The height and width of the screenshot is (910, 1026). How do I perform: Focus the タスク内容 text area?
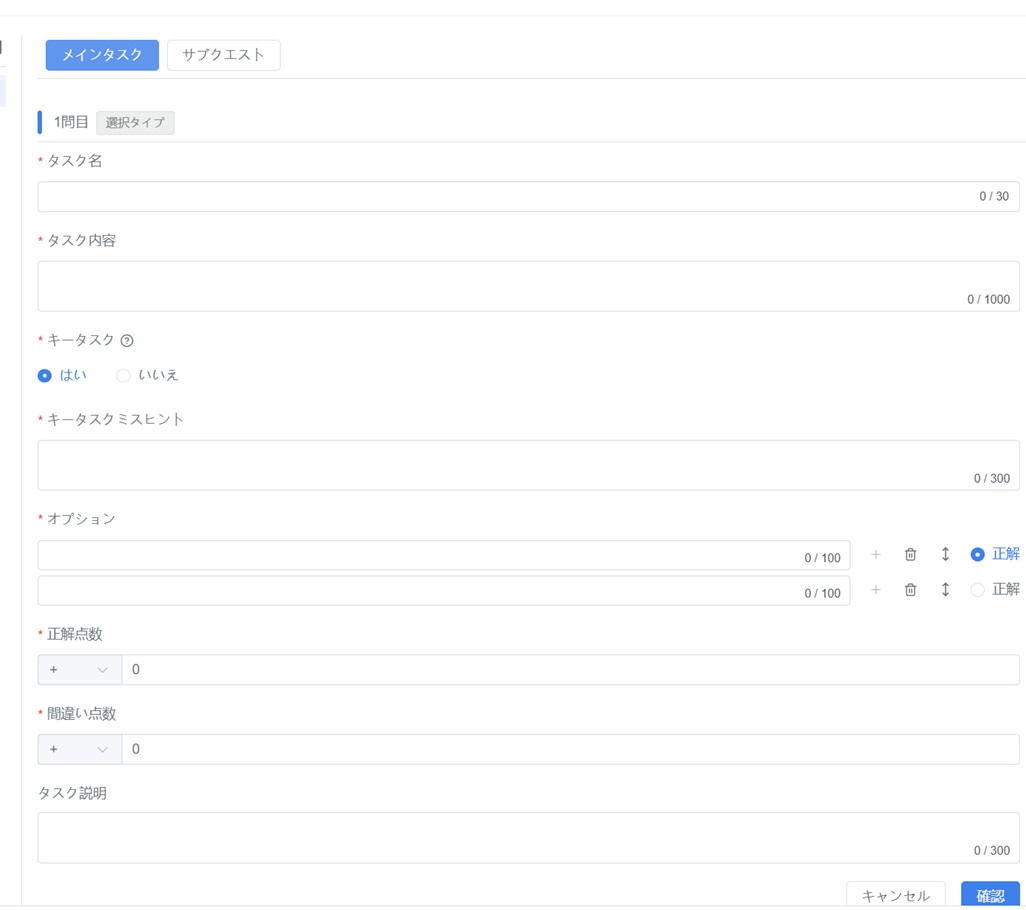(529, 287)
